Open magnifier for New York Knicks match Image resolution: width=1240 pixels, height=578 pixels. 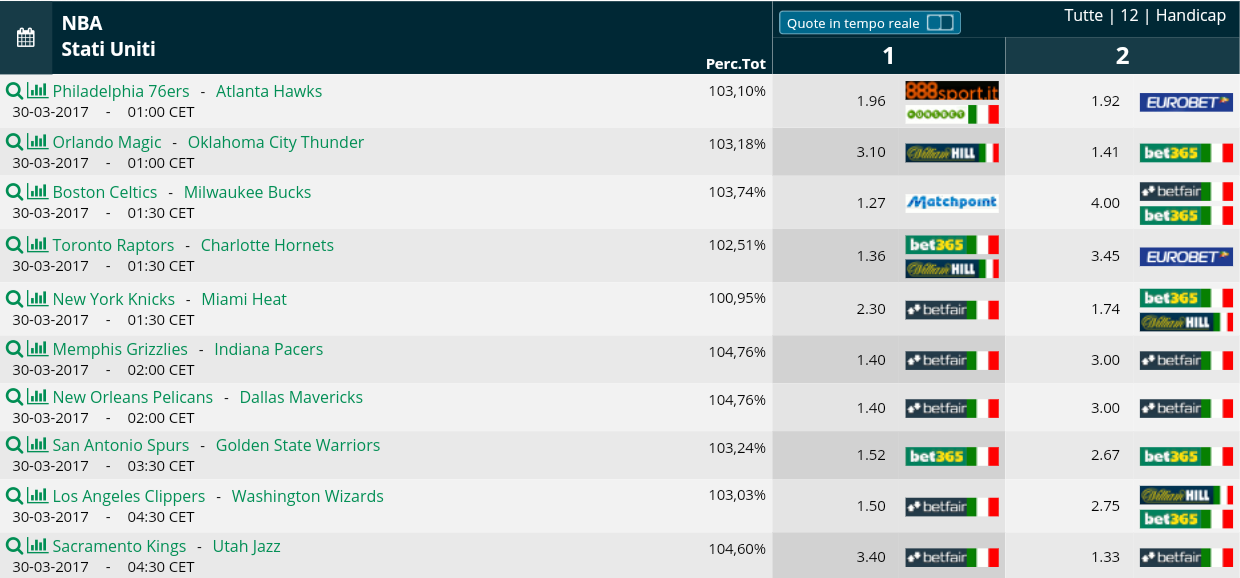pyautogui.click(x=14, y=299)
